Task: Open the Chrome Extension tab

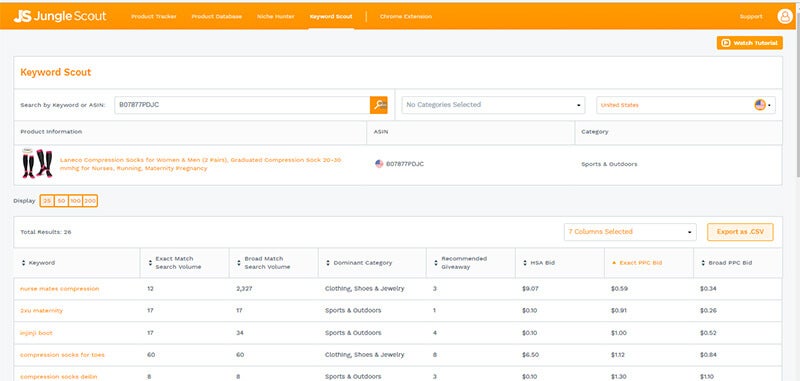Action: pos(406,16)
